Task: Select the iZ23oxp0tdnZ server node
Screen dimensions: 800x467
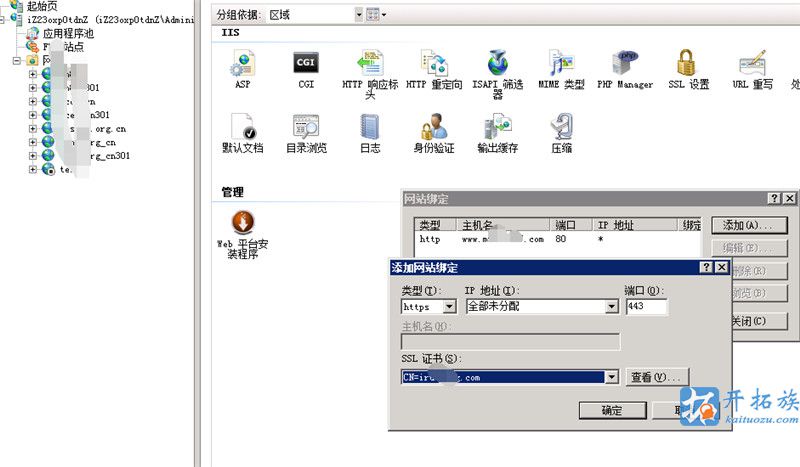Action: click(x=110, y=19)
